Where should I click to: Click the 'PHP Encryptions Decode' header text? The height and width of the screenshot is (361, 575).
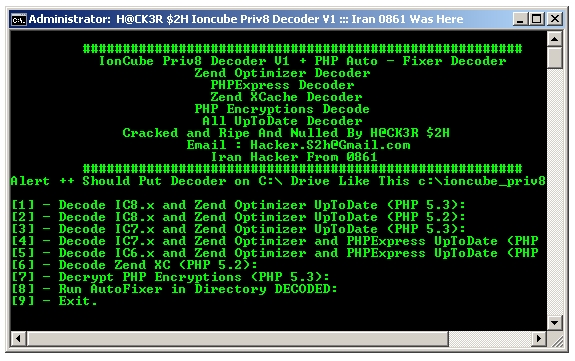coord(282,109)
